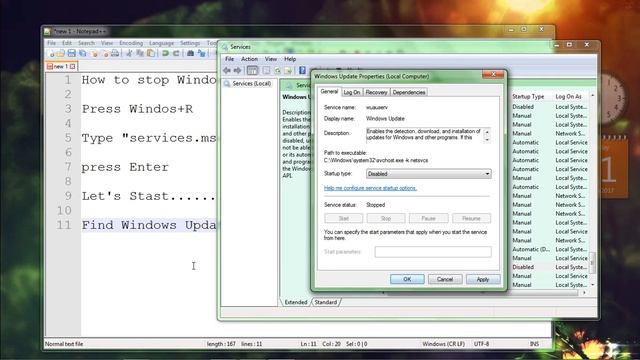Click the blue Help icon in Services toolbar

[302, 70]
